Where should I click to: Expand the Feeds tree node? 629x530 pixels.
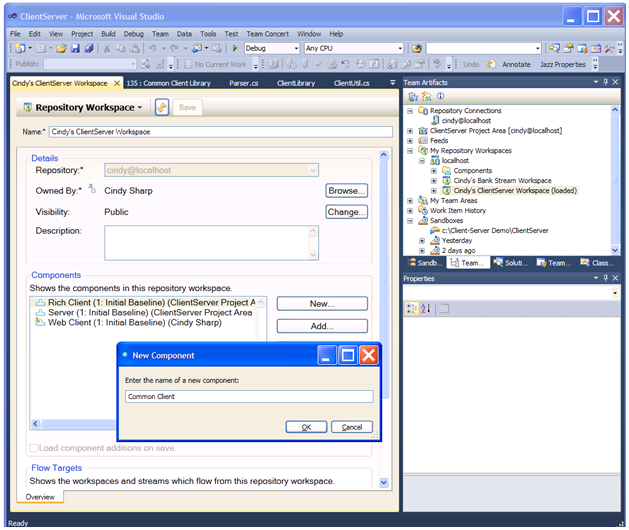(410, 141)
